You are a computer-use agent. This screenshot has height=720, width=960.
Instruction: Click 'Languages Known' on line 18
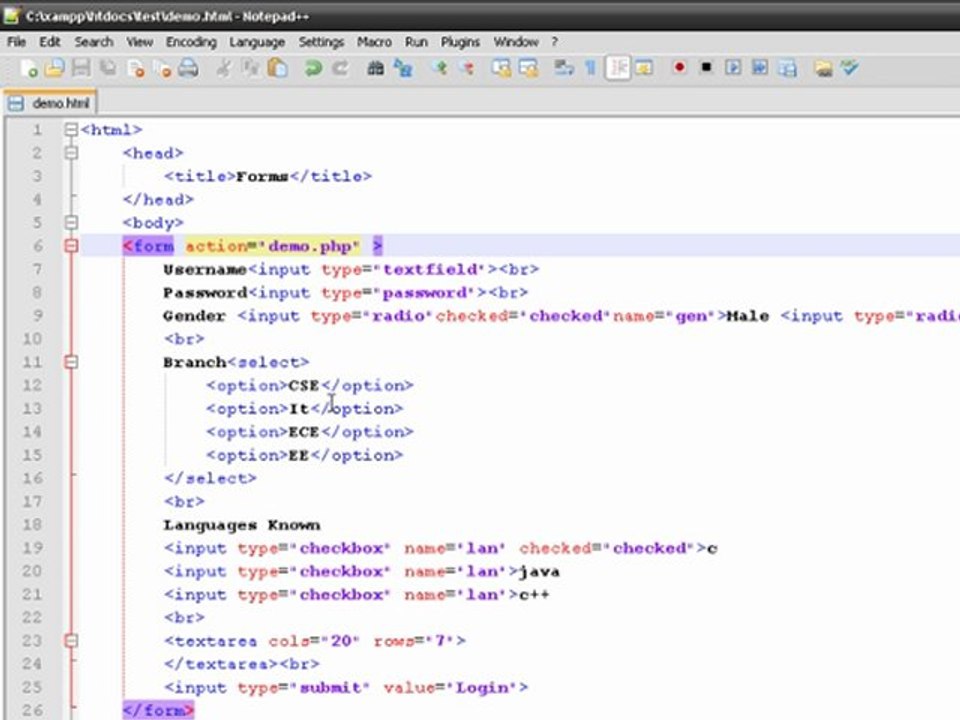241,525
